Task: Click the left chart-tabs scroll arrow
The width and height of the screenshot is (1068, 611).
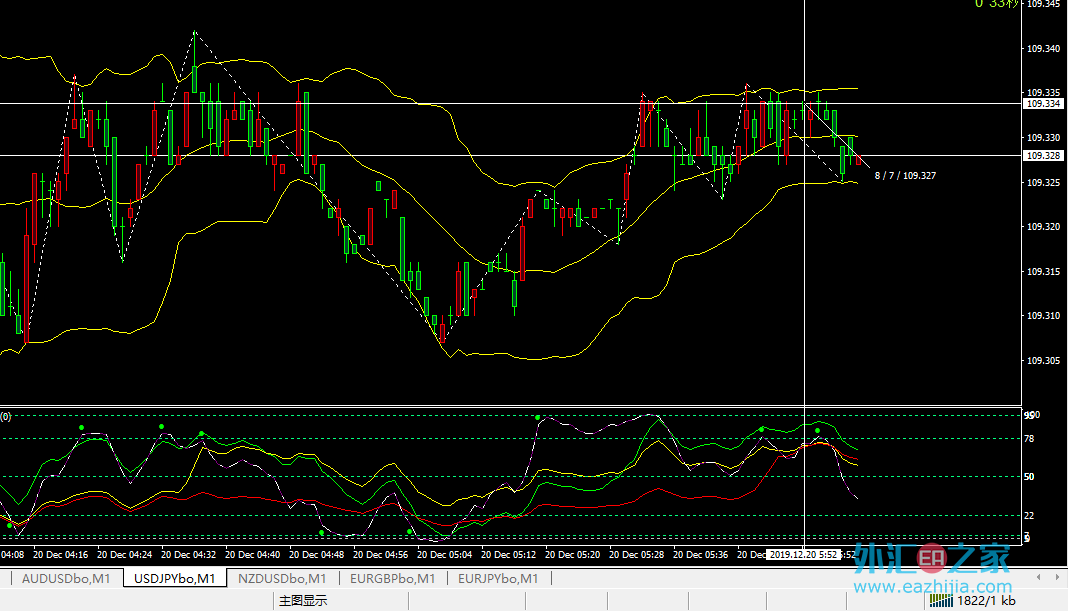Action: click(x=1038, y=577)
